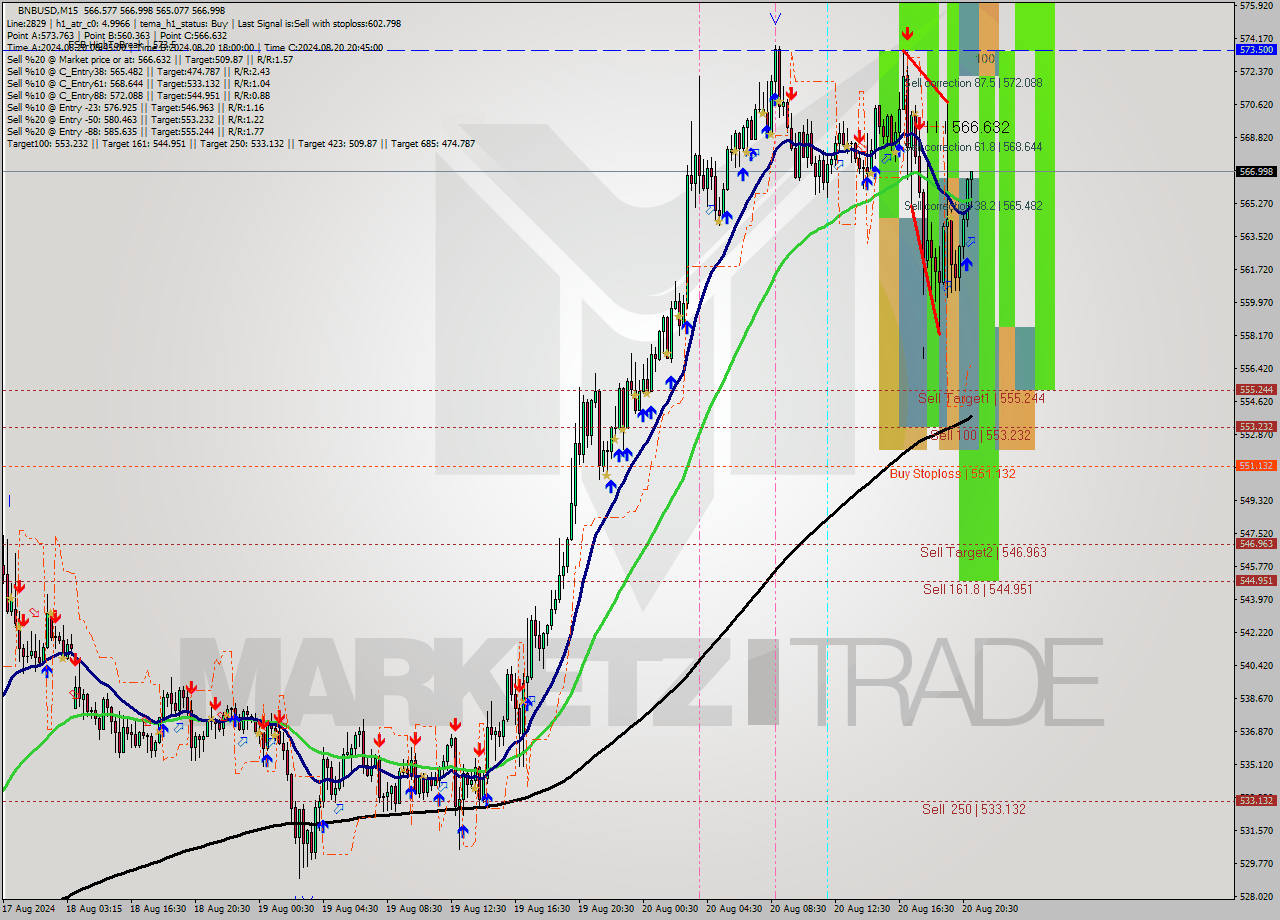Click '18 Aug 16:30' on the time axis
1280x920 pixels.
pyautogui.click(x=160, y=909)
